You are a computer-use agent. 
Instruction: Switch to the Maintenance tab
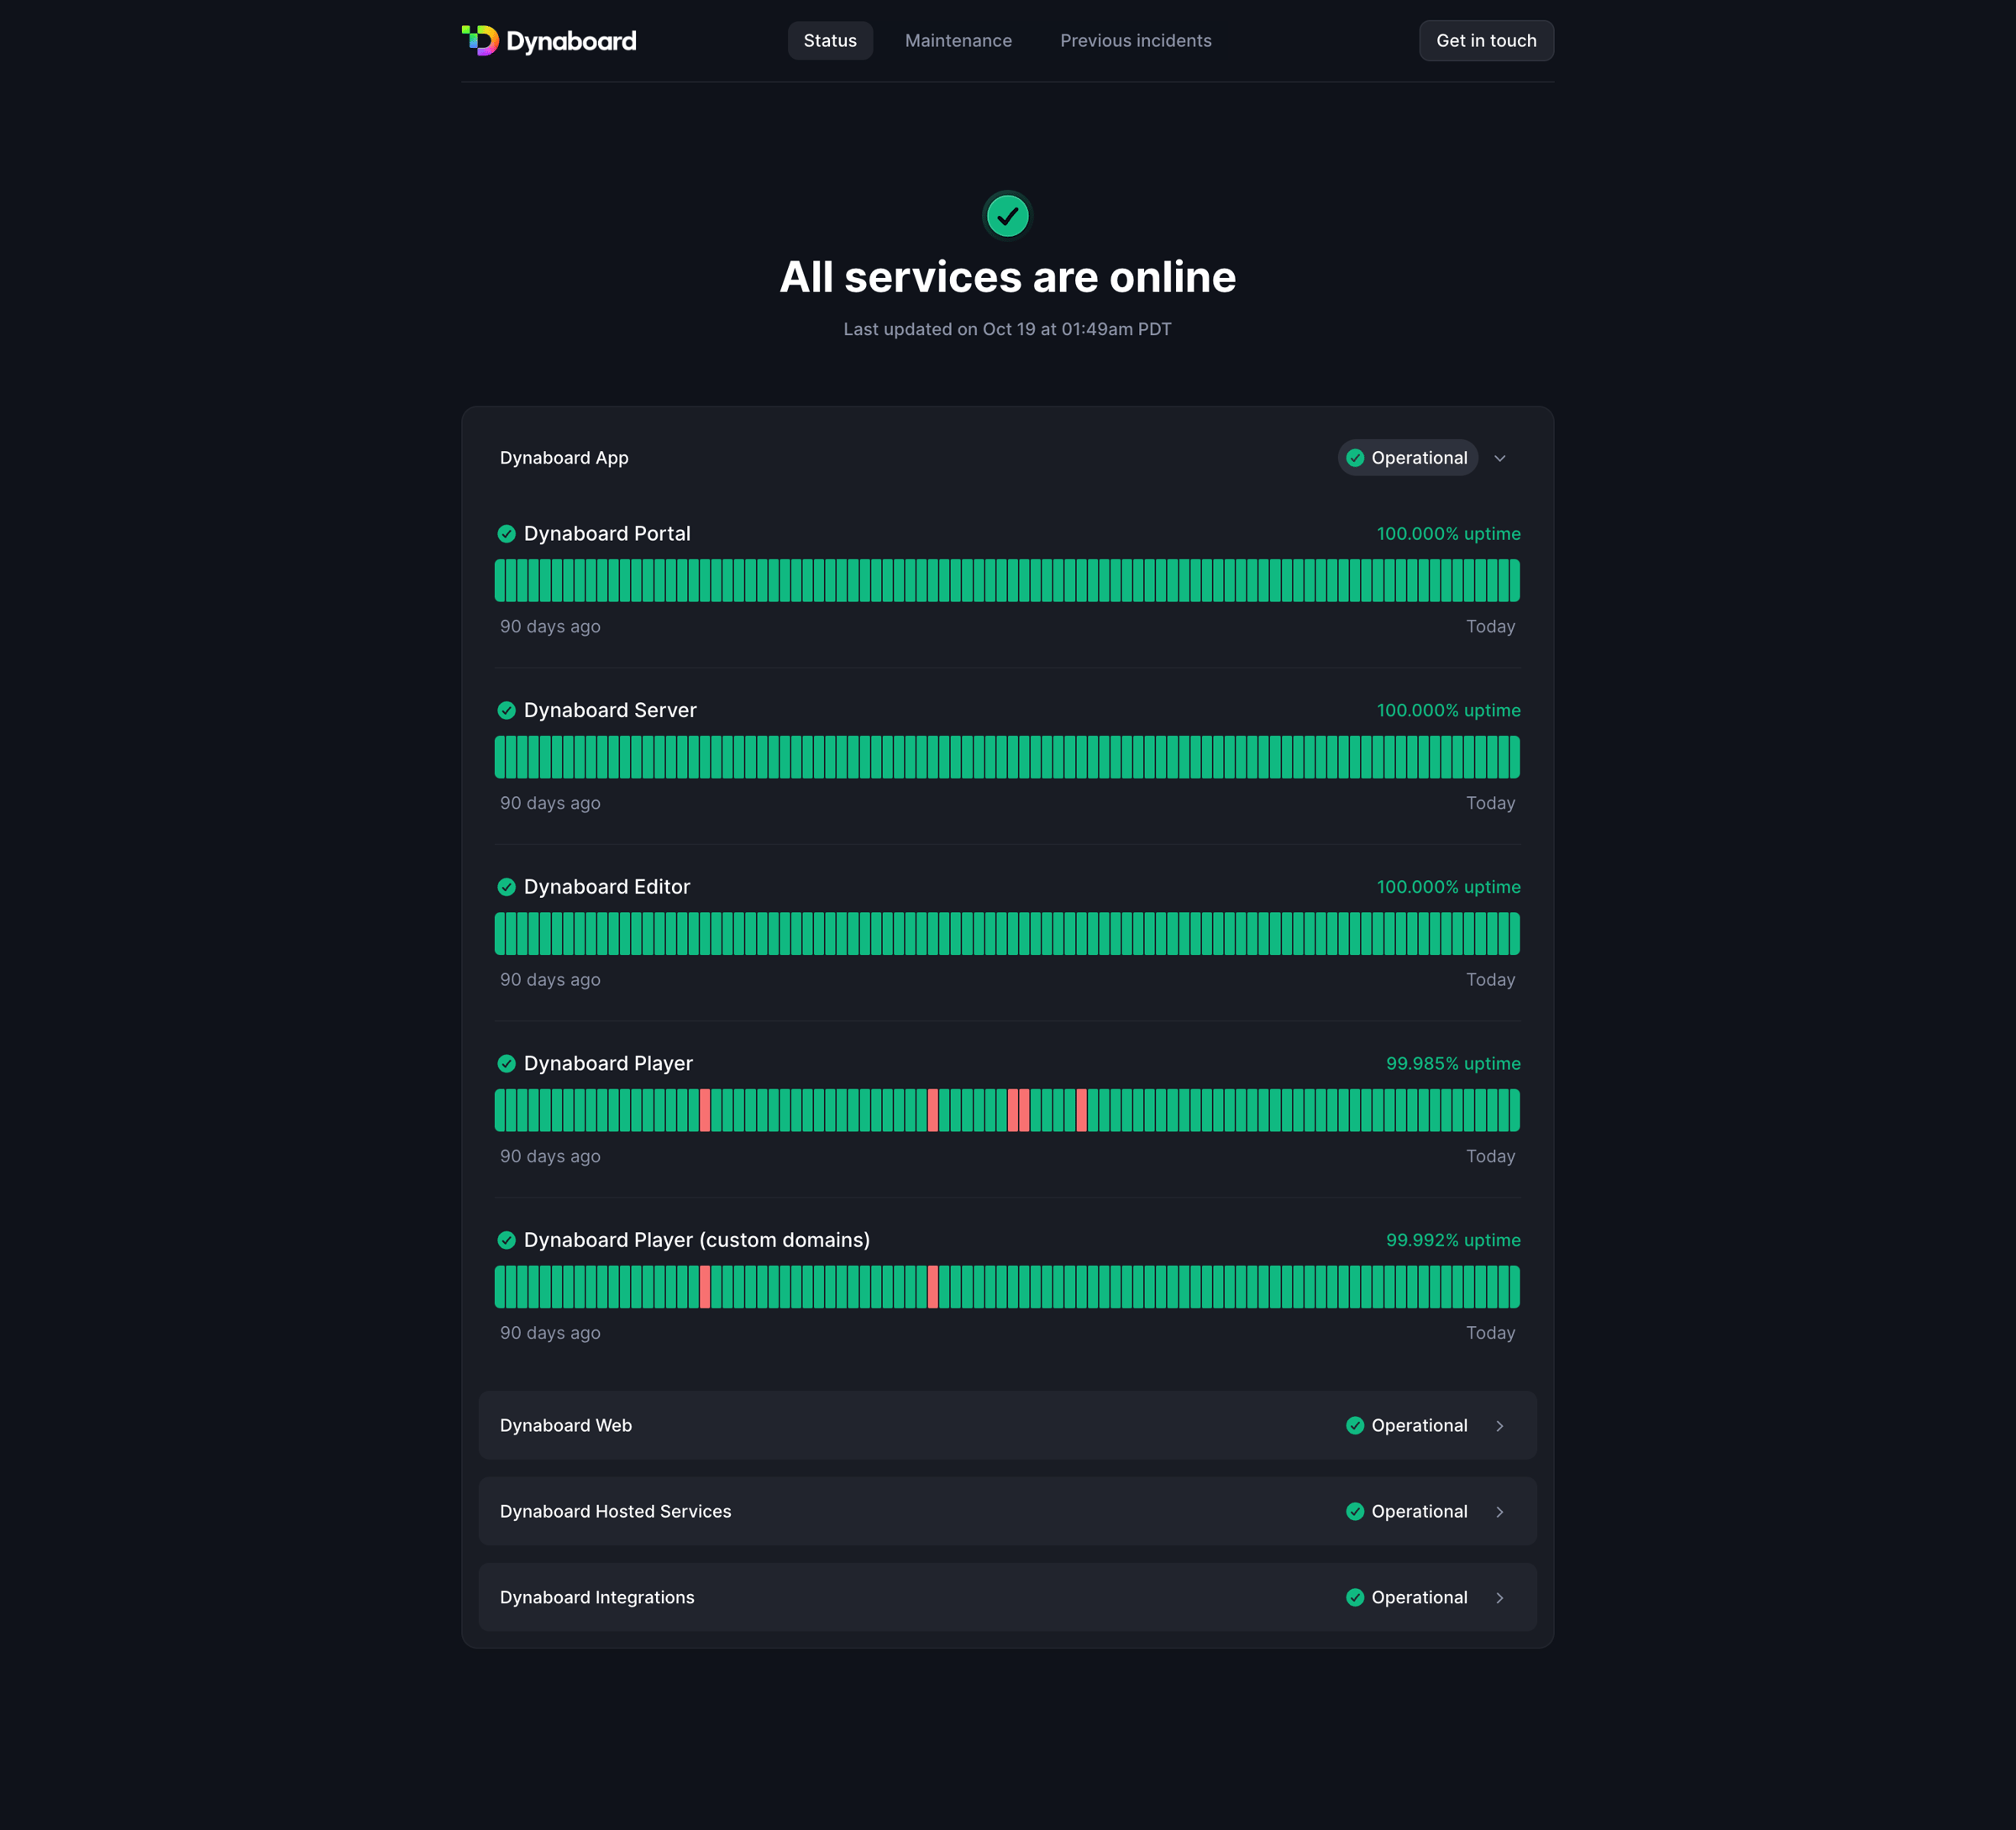[958, 41]
